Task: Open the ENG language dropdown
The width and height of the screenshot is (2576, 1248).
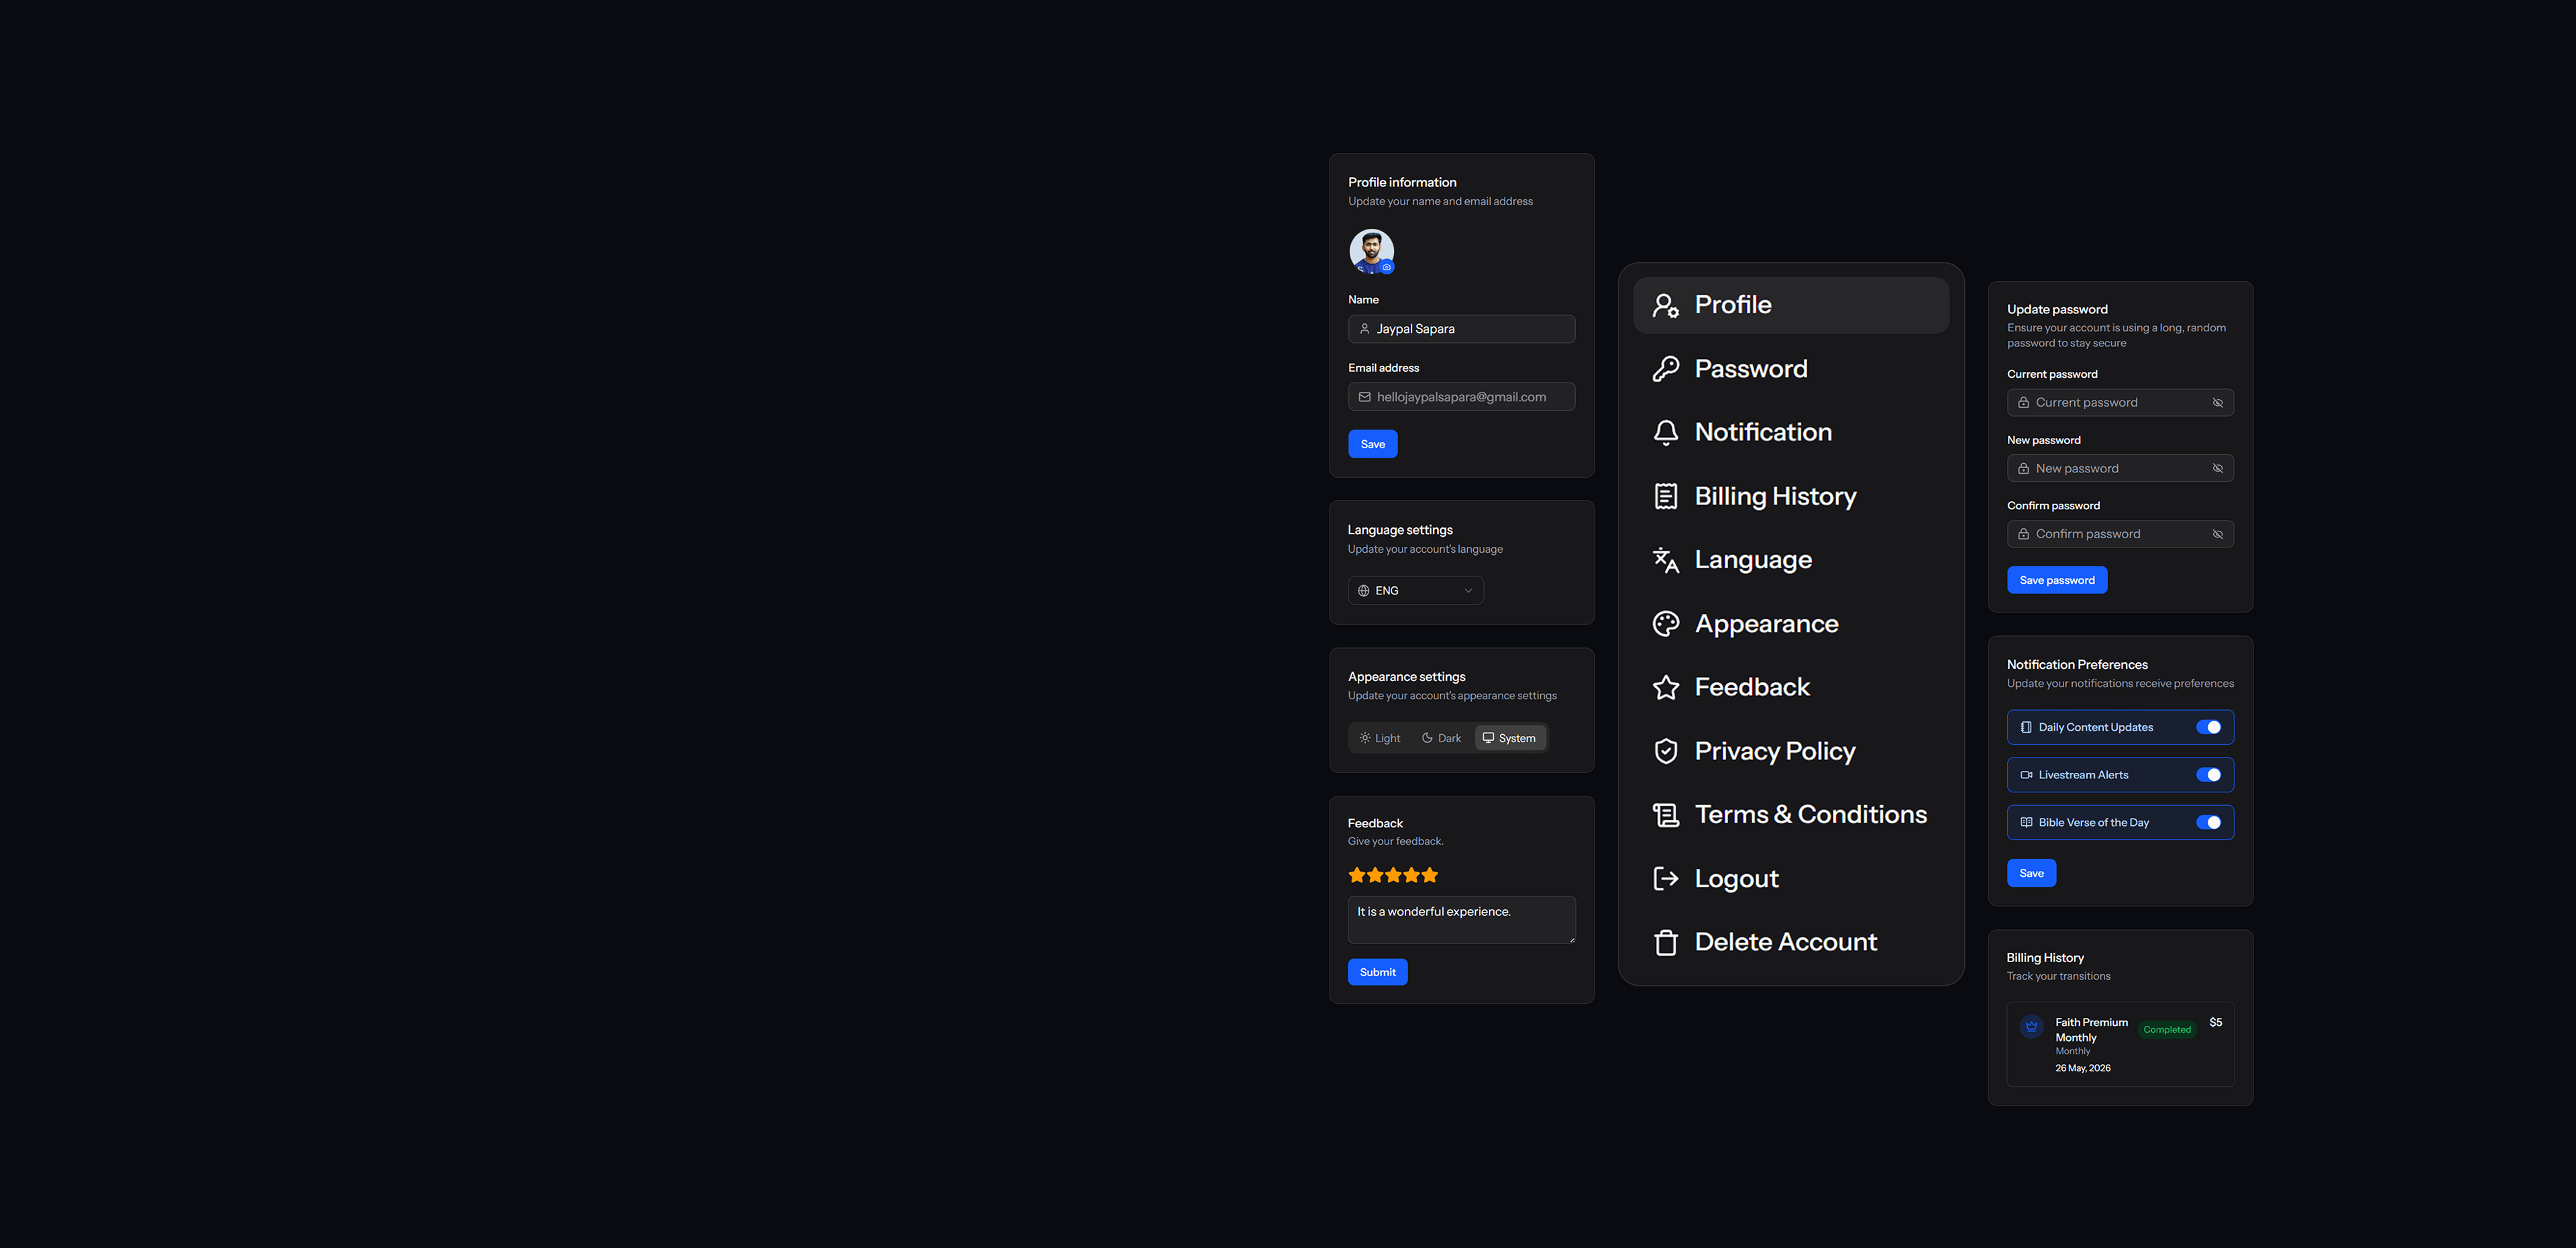Action: (x=1415, y=591)
